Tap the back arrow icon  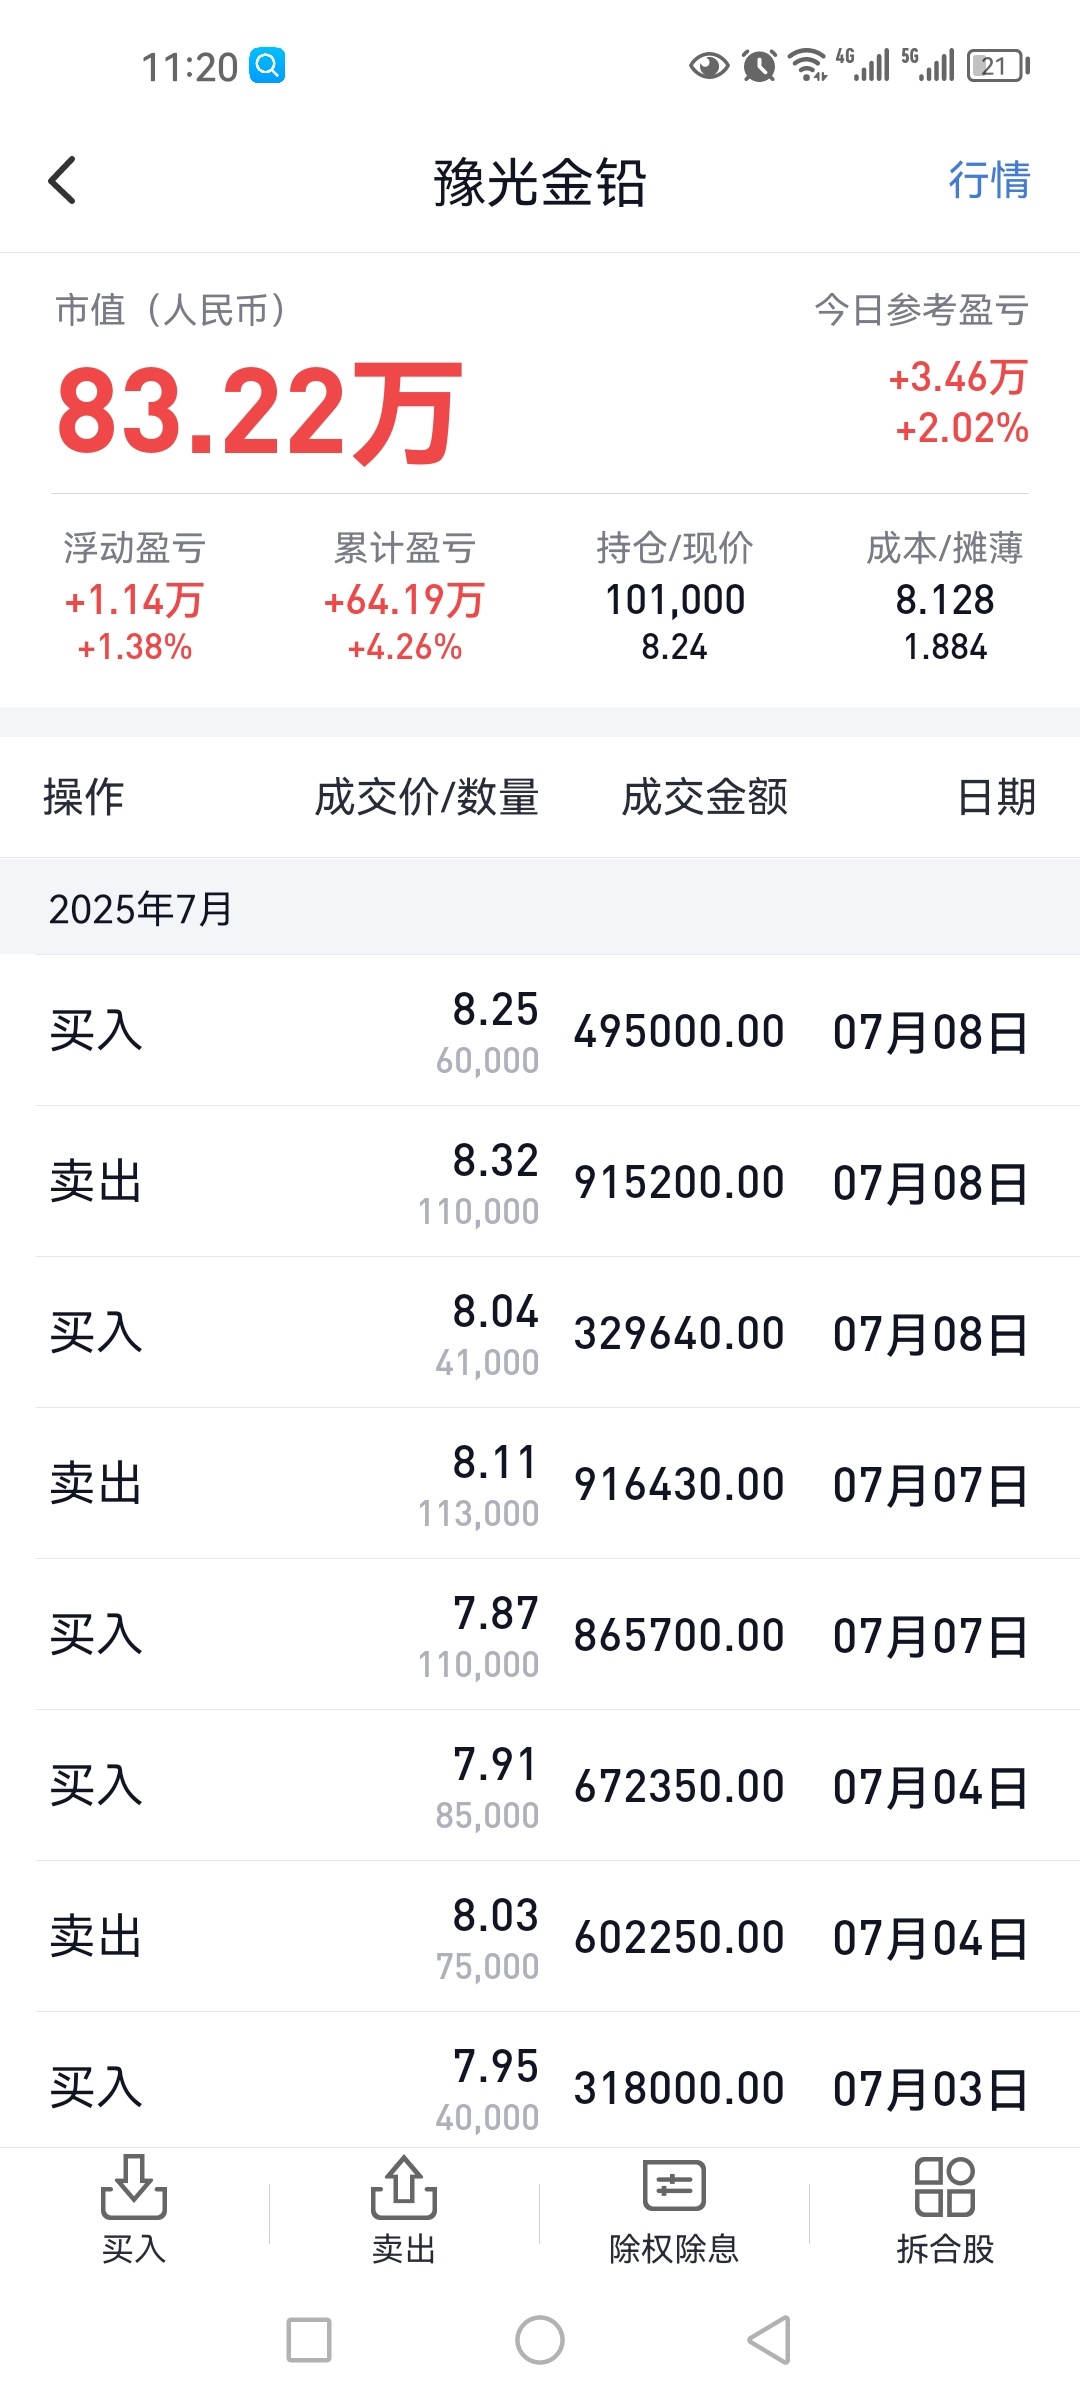tap(62, 181)
